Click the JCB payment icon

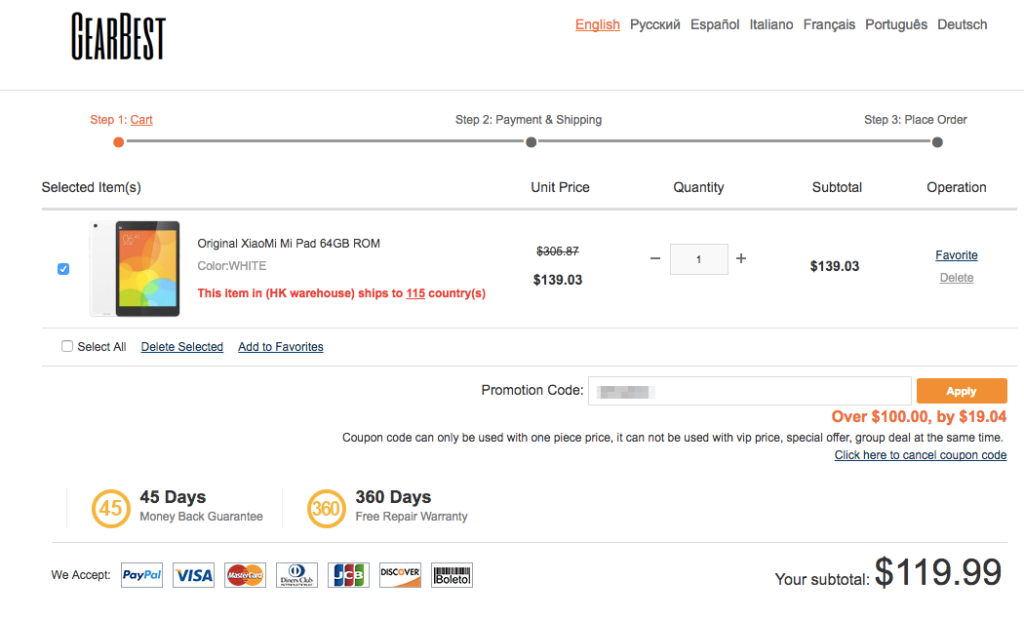pos(348,575)
